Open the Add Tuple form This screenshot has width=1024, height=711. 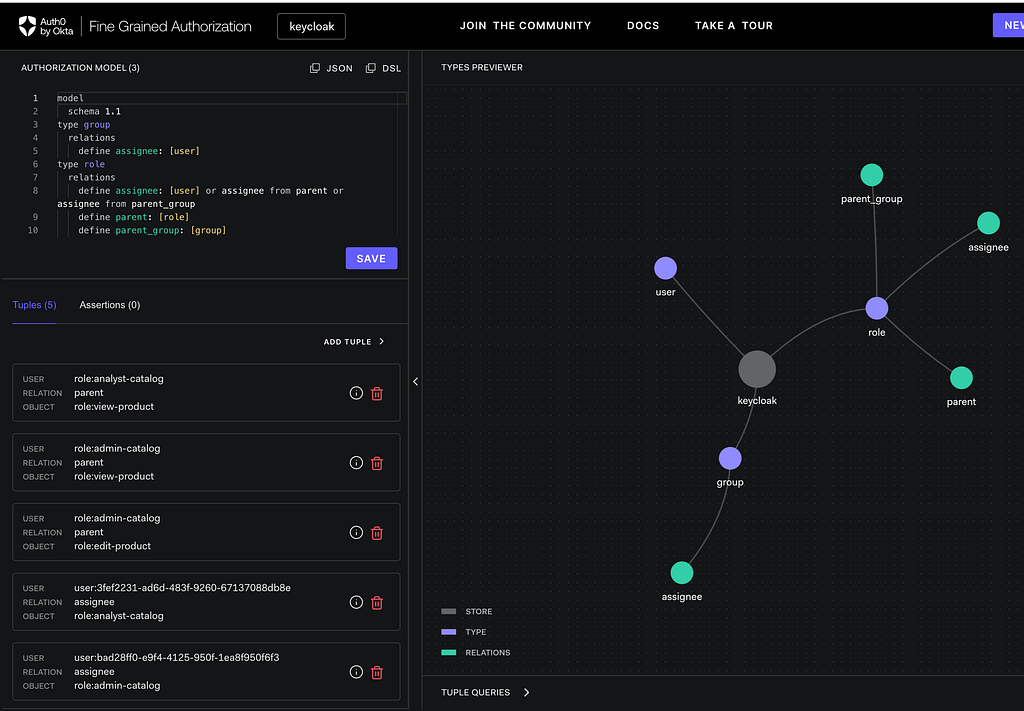click(354, 341)
